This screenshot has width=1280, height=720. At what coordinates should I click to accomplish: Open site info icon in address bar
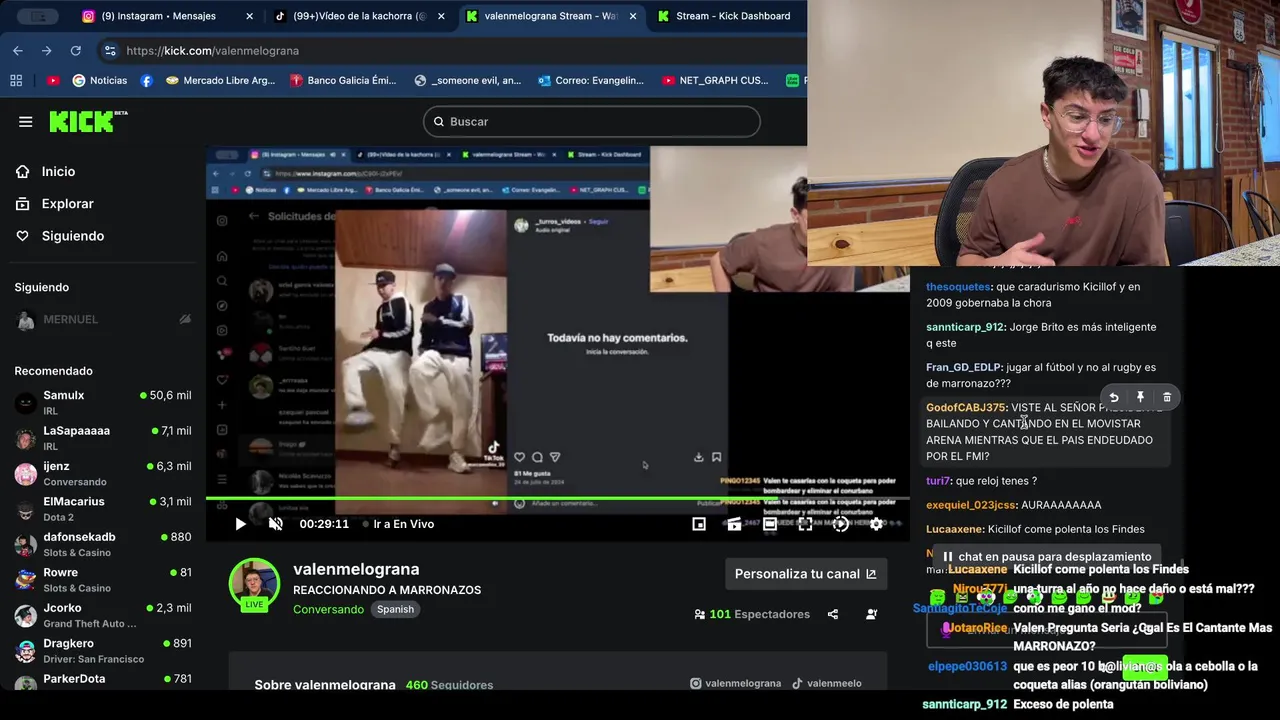point(110,50)
